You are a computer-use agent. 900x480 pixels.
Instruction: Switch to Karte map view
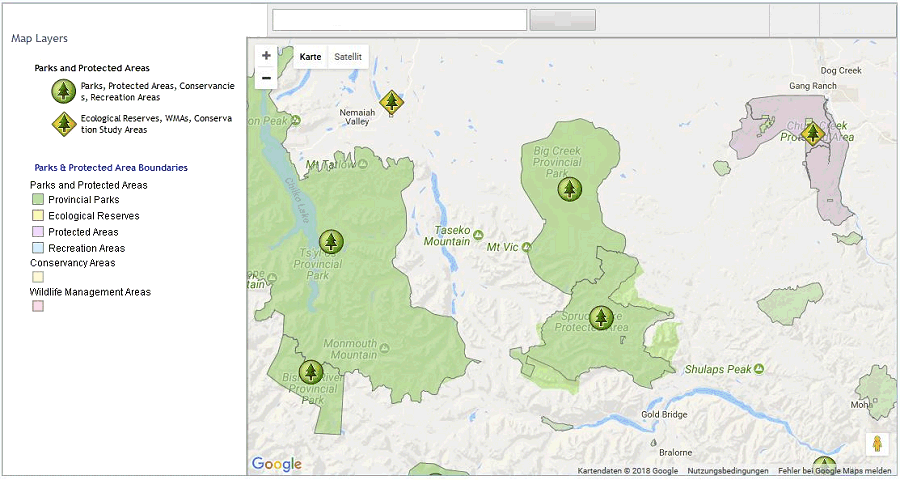tap(311, 57)
